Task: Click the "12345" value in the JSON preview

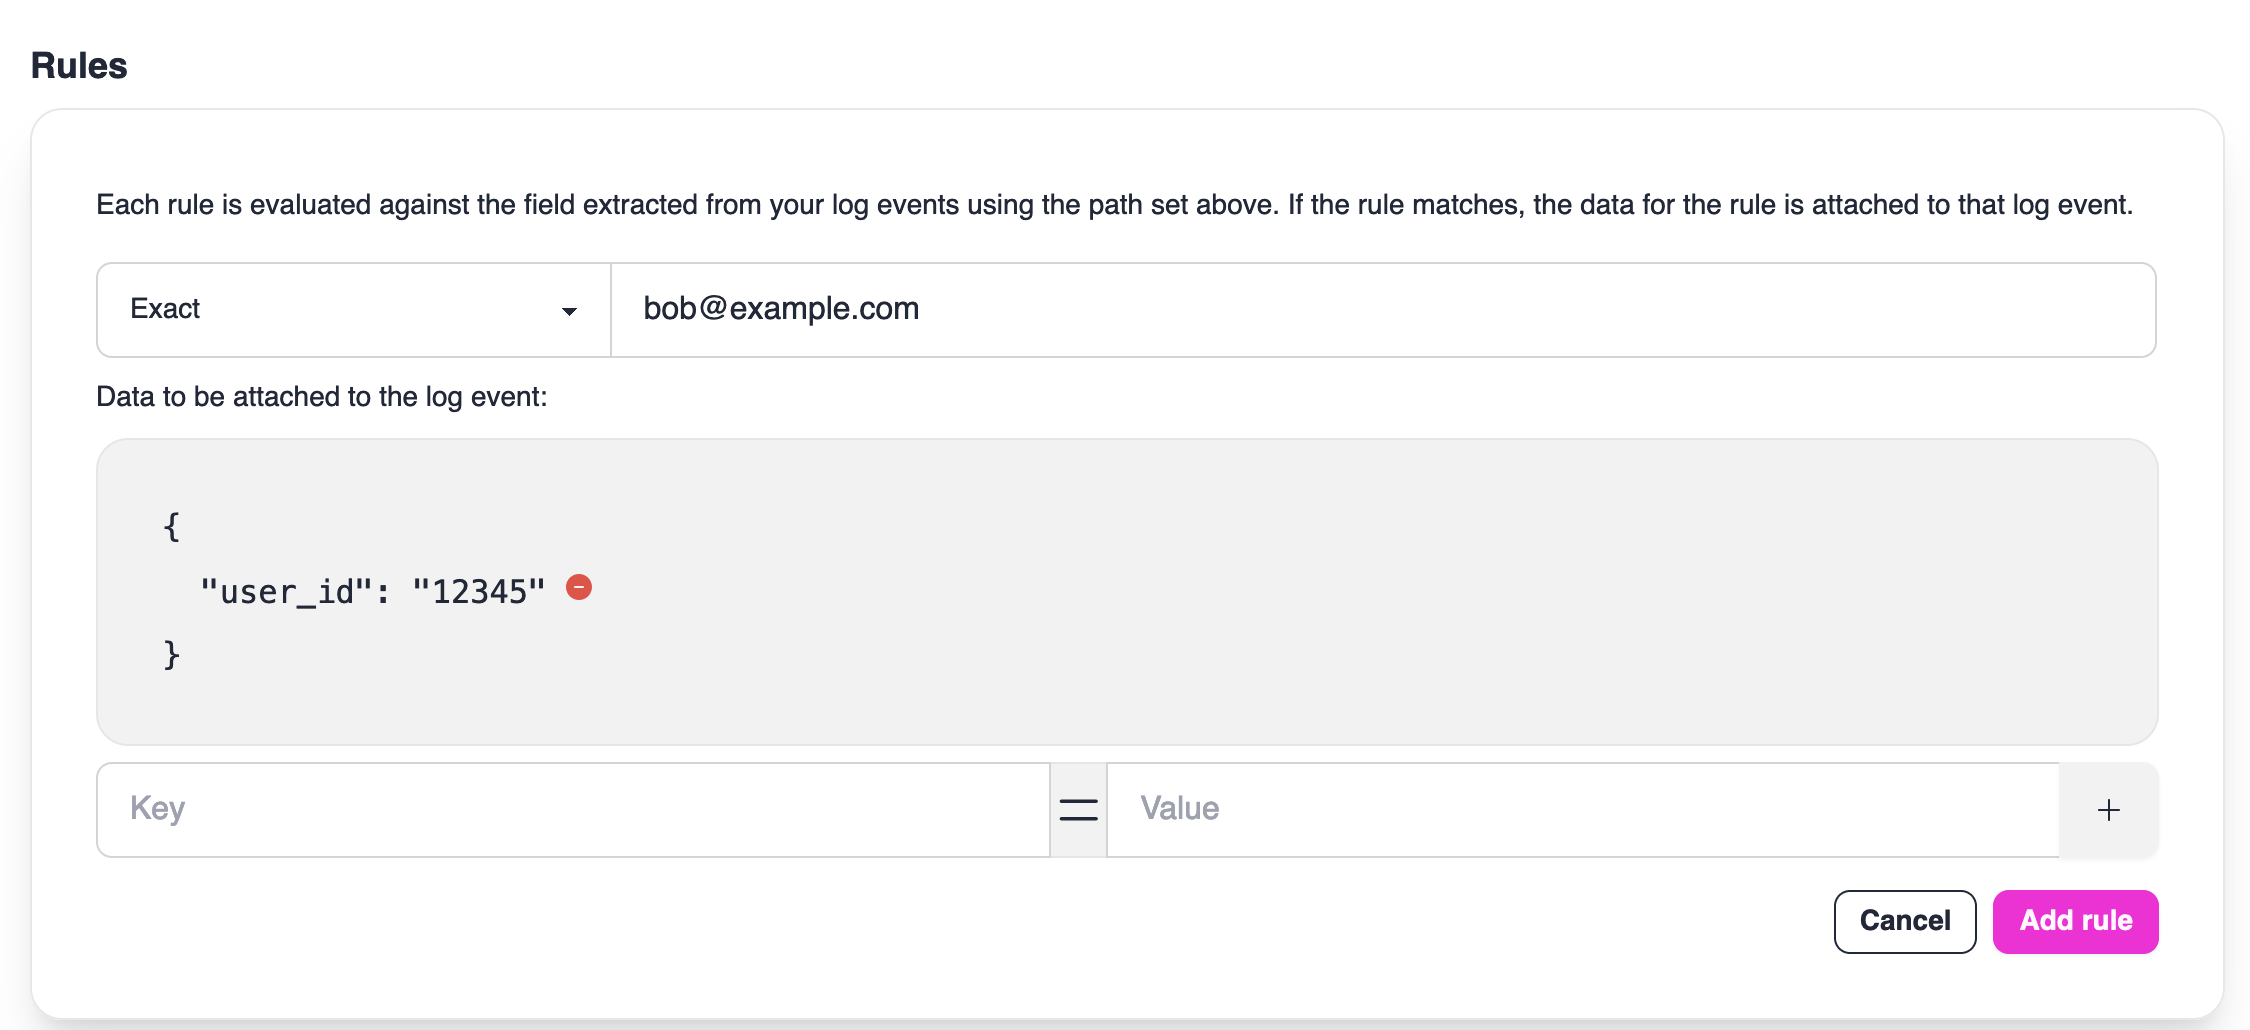Action: (x=479, y=592)
